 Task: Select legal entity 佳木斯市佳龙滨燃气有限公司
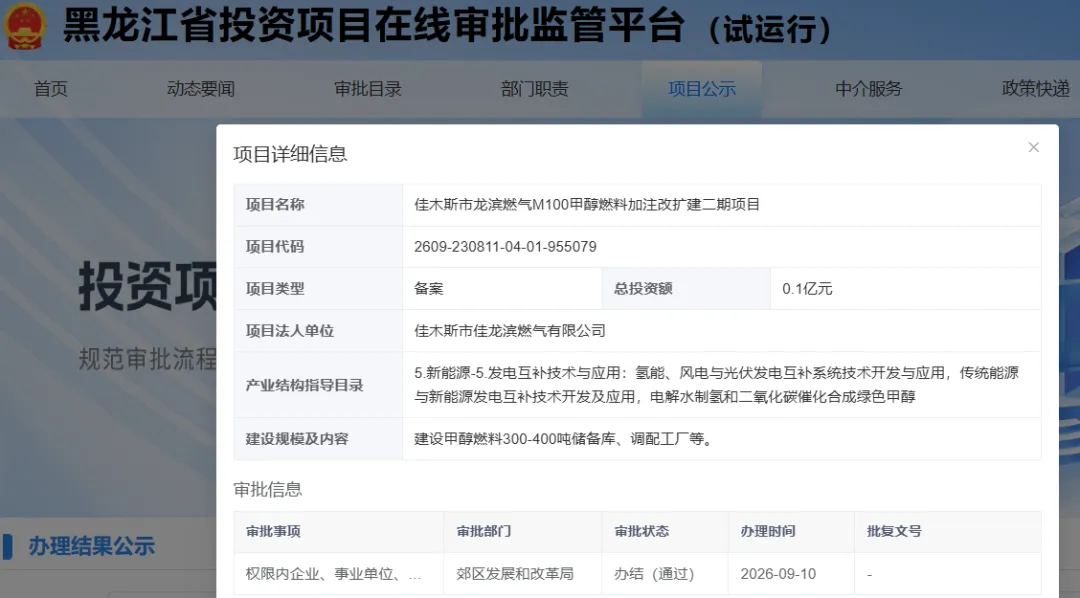(x=510, y=331)
